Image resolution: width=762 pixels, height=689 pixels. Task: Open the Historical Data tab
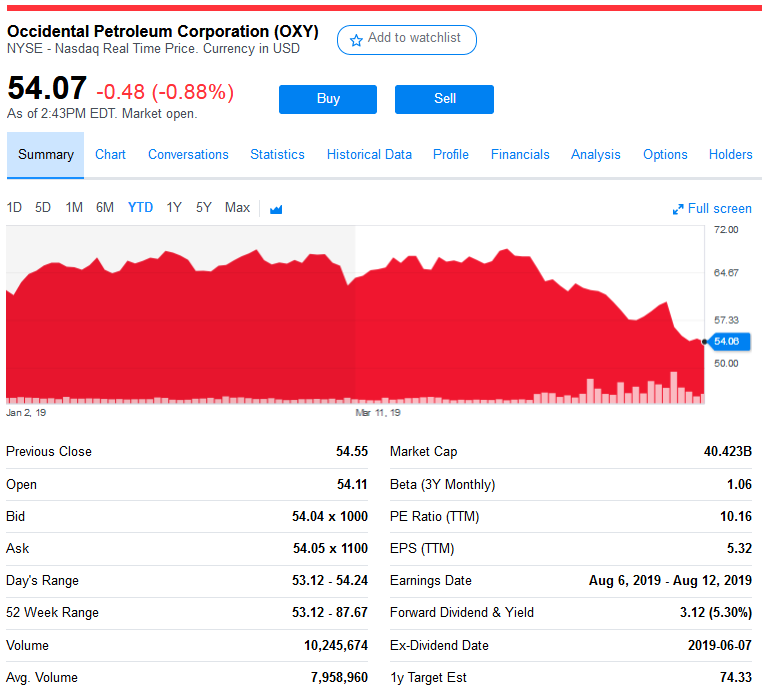click(369, 155)
